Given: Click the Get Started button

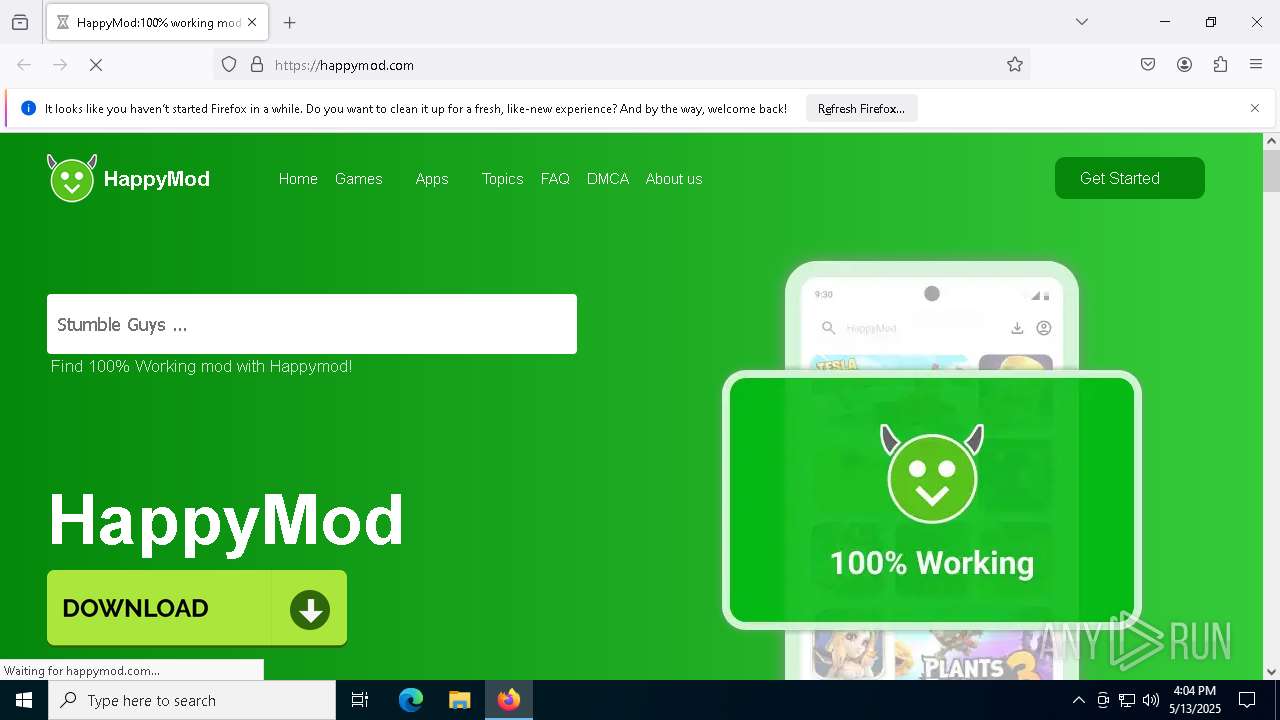Looking at the screenshot, I should pyautogui.click(x=1129, y=178).
